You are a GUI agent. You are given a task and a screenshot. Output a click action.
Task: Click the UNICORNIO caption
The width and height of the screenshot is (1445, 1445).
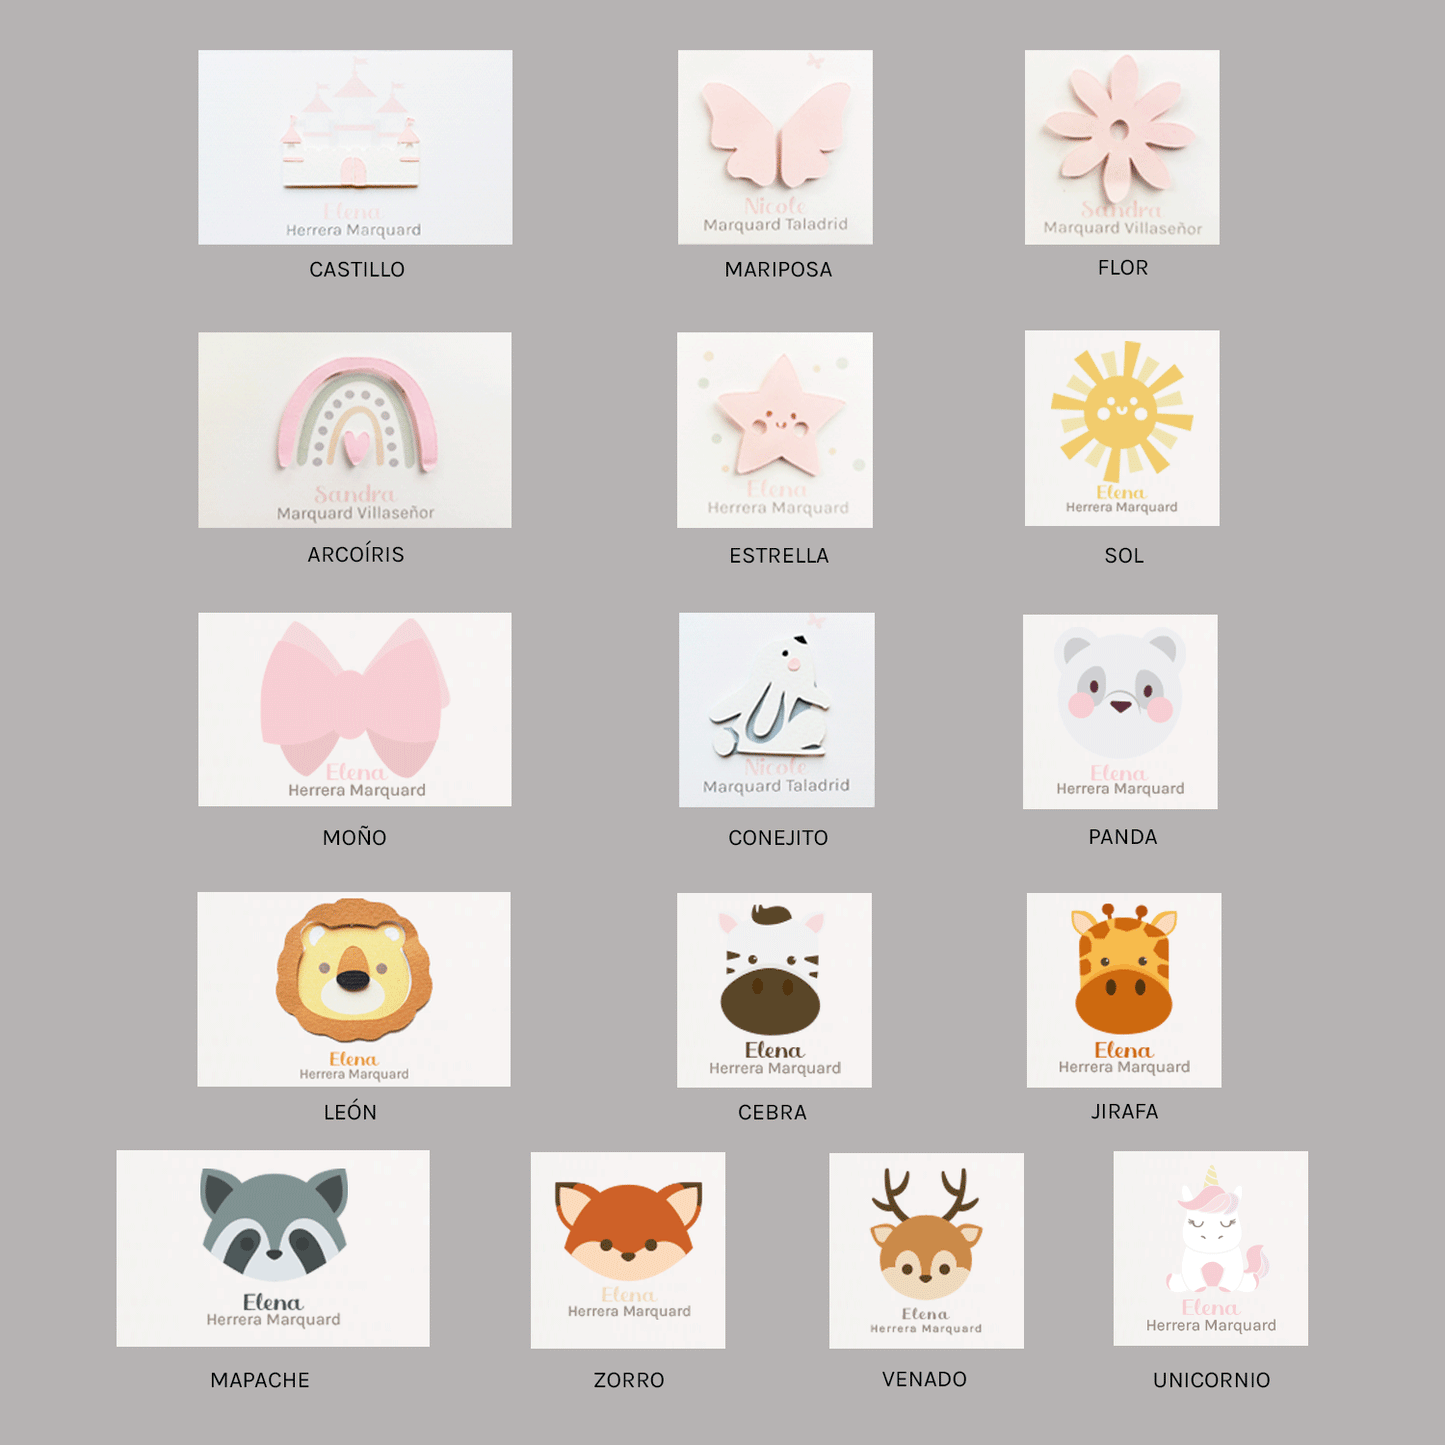click(x=1212, y=1380)
